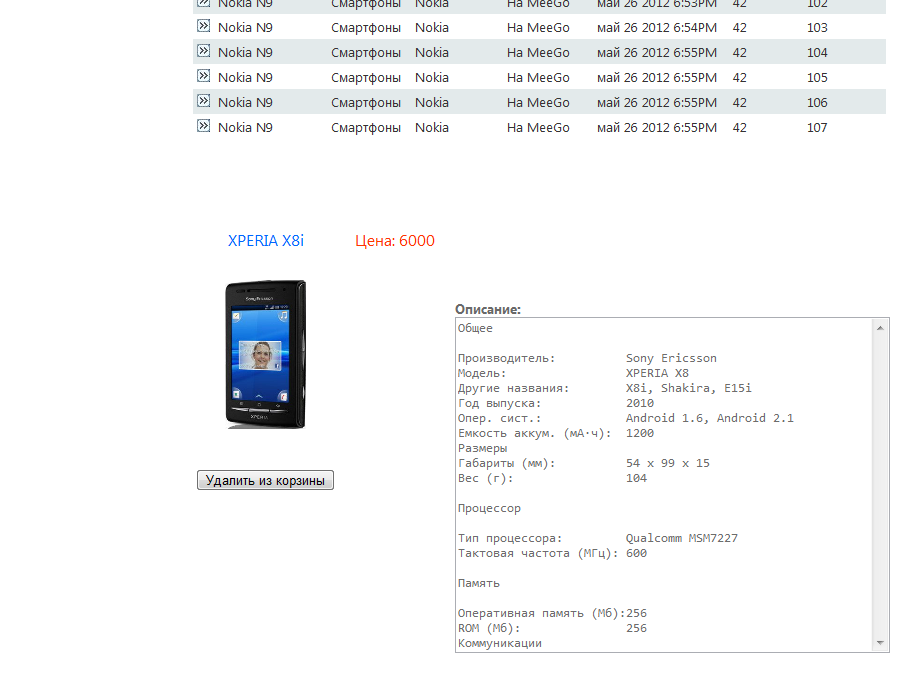The height and width of the screenshot is (674, 915).
Task: Select 'Nokia N9' name in row 107
Action: tap(245, 128)
